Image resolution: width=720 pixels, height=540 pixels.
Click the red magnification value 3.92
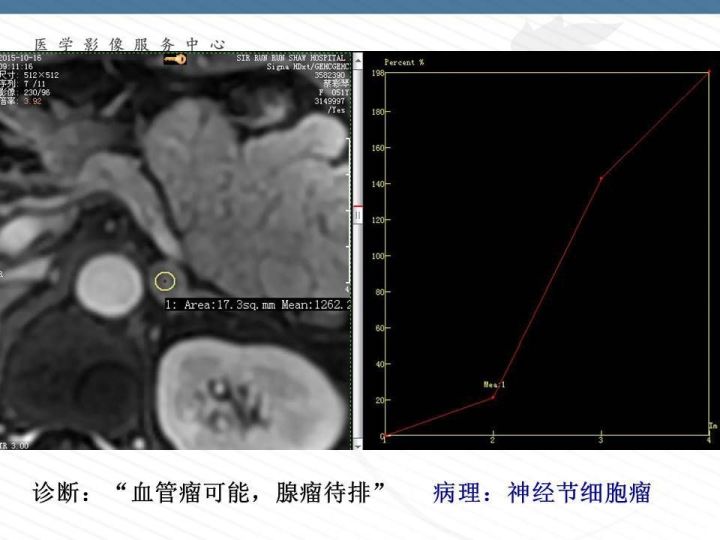pos(33,101)
